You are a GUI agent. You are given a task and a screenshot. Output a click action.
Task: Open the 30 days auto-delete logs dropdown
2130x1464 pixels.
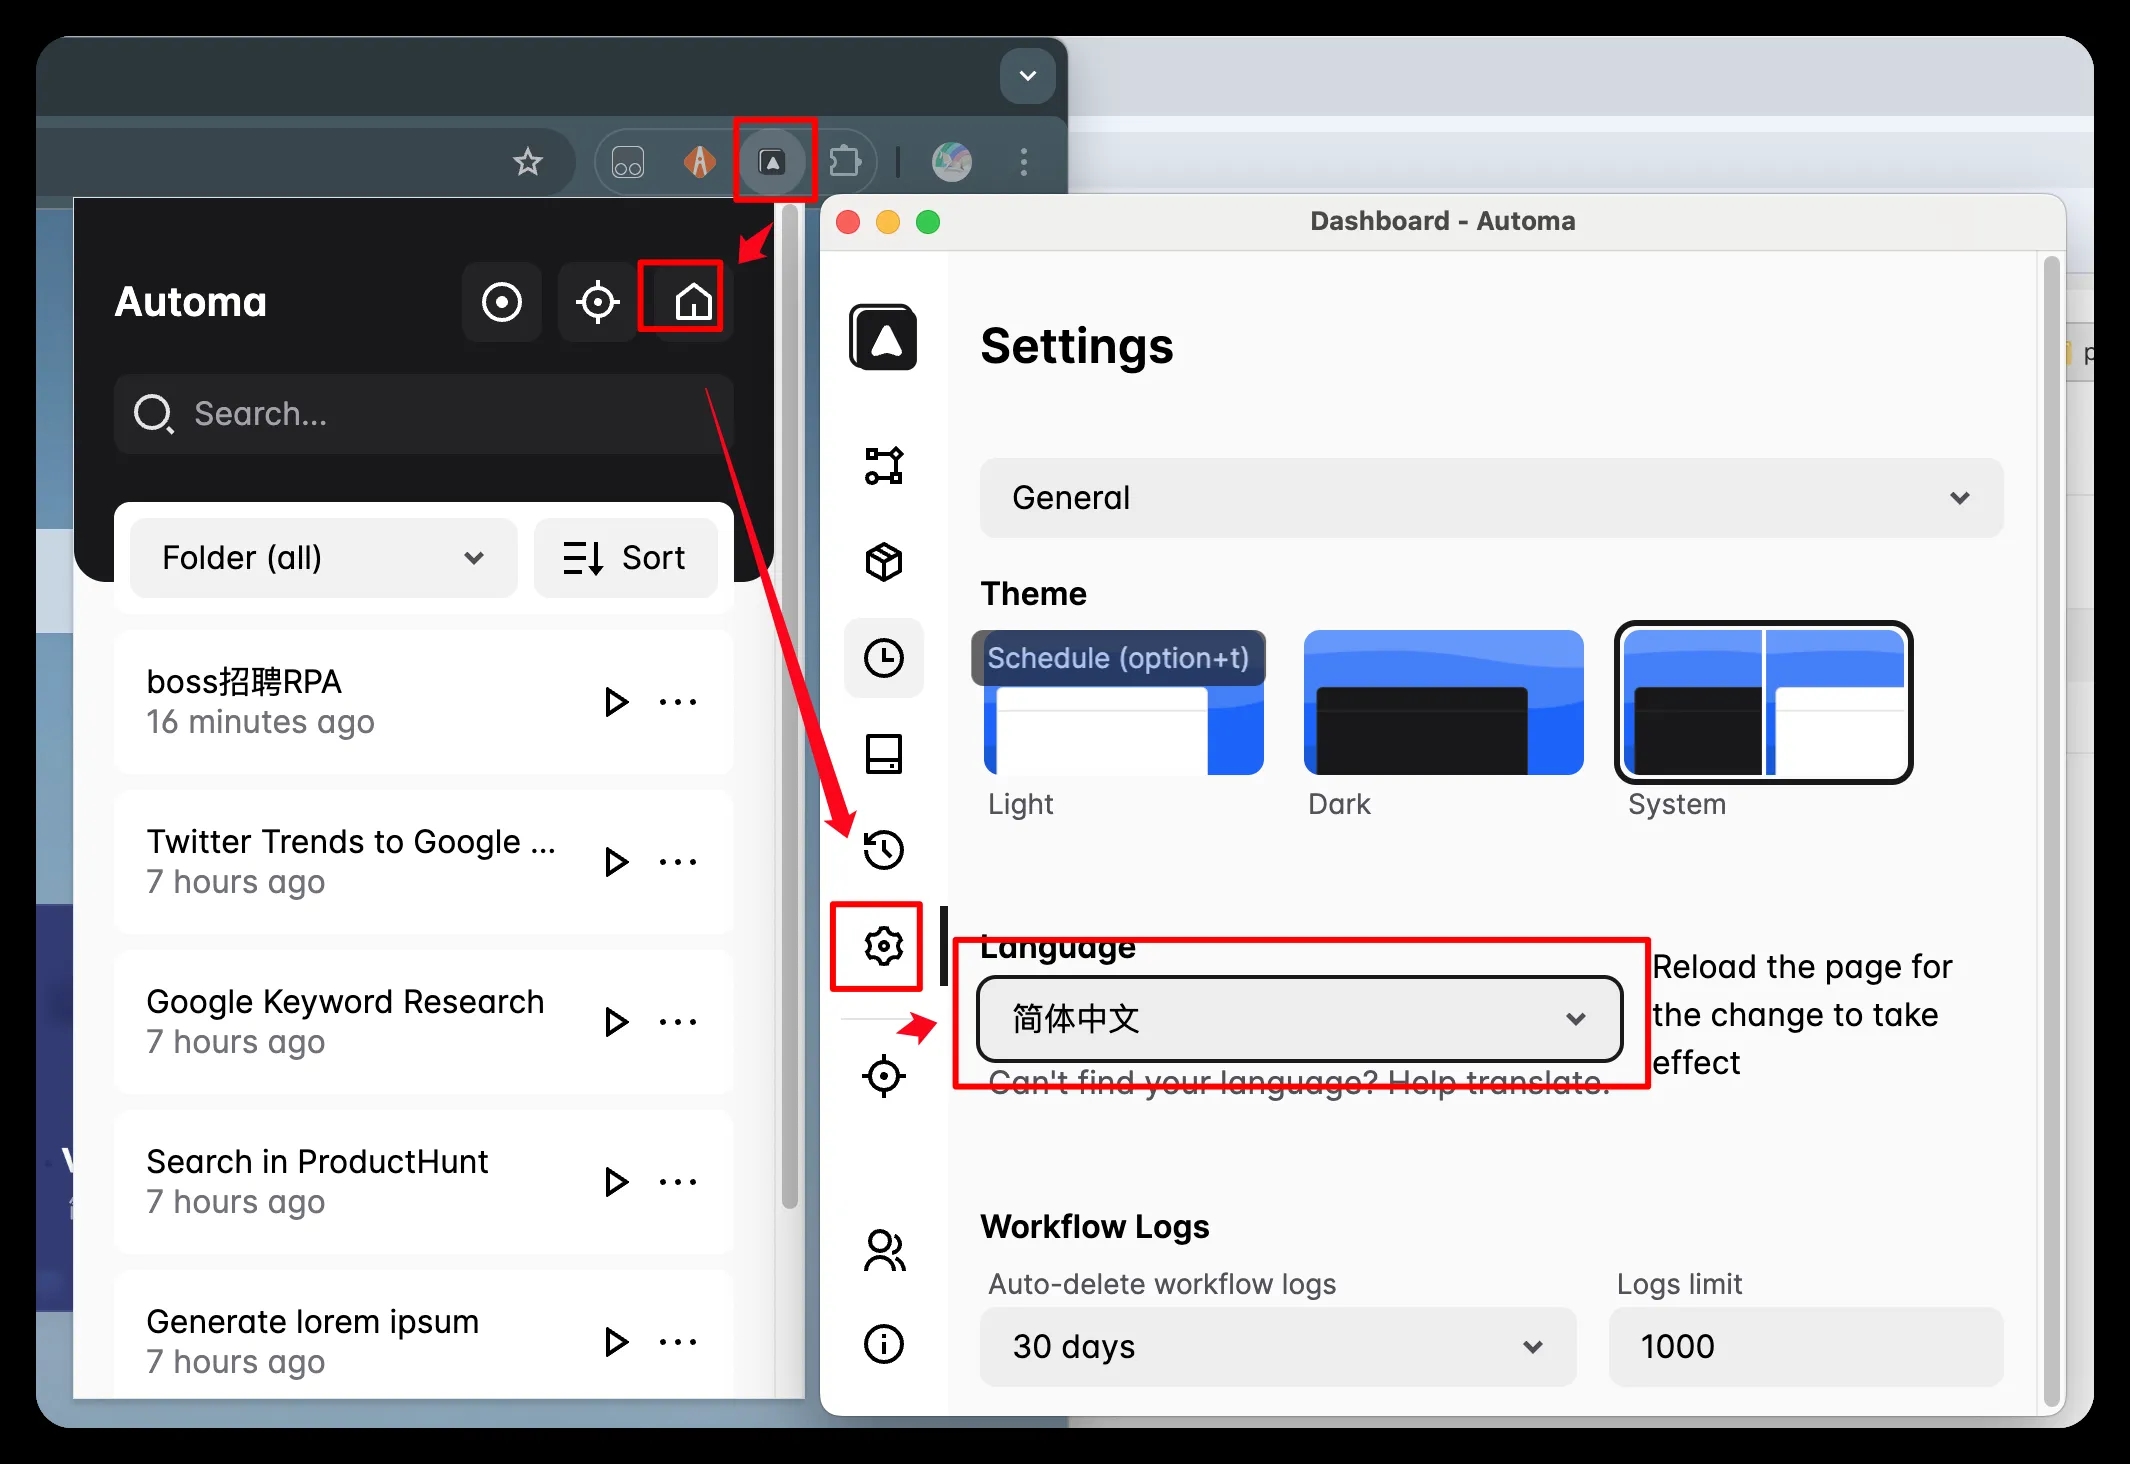tap(1277, 1347)
